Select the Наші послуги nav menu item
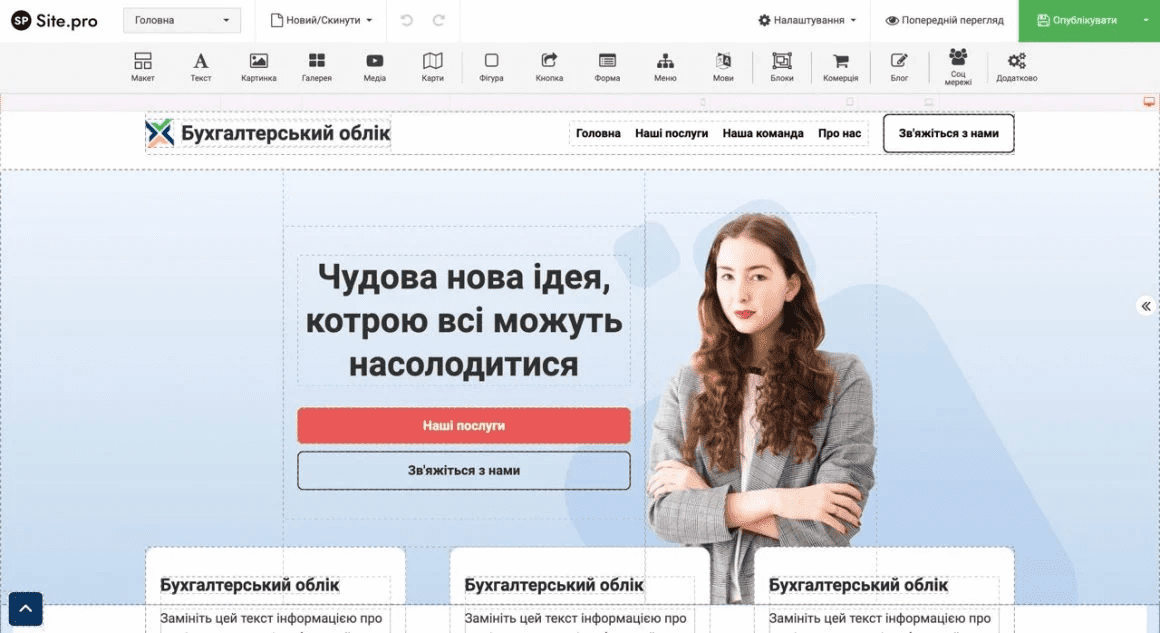 pyautogui.click(x=671, y=133)
